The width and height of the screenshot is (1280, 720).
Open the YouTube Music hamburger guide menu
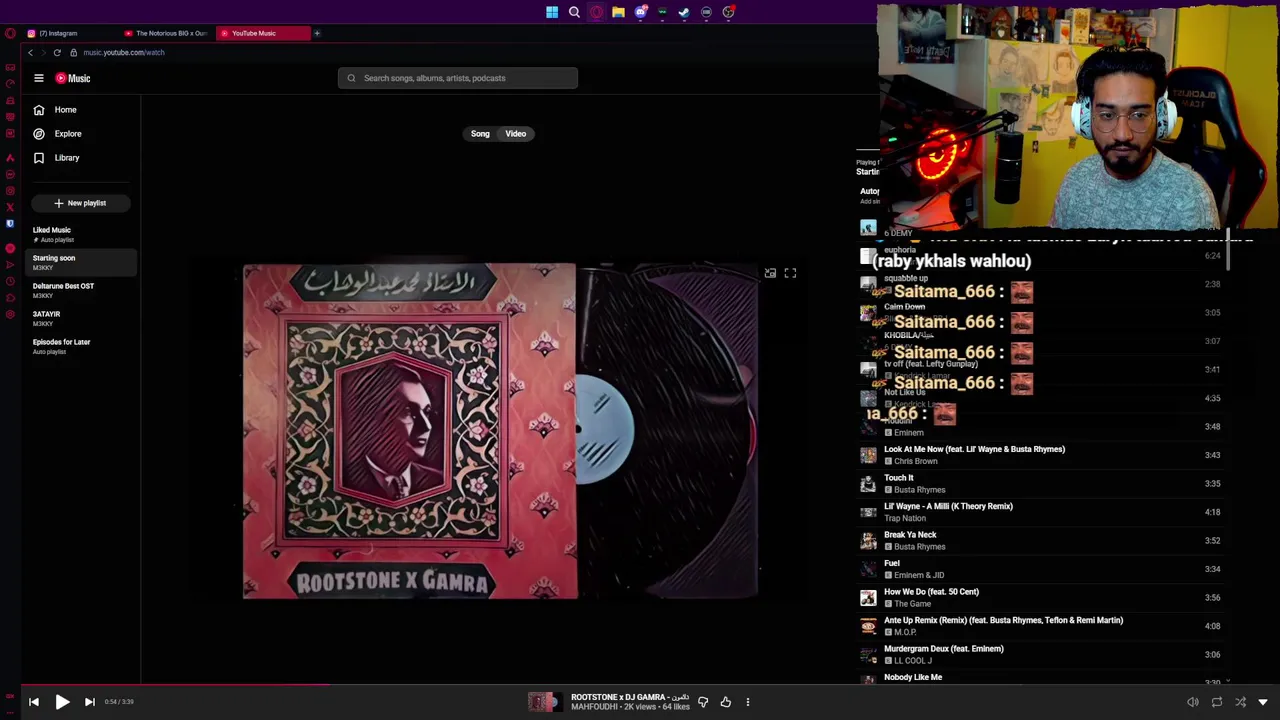39,78
